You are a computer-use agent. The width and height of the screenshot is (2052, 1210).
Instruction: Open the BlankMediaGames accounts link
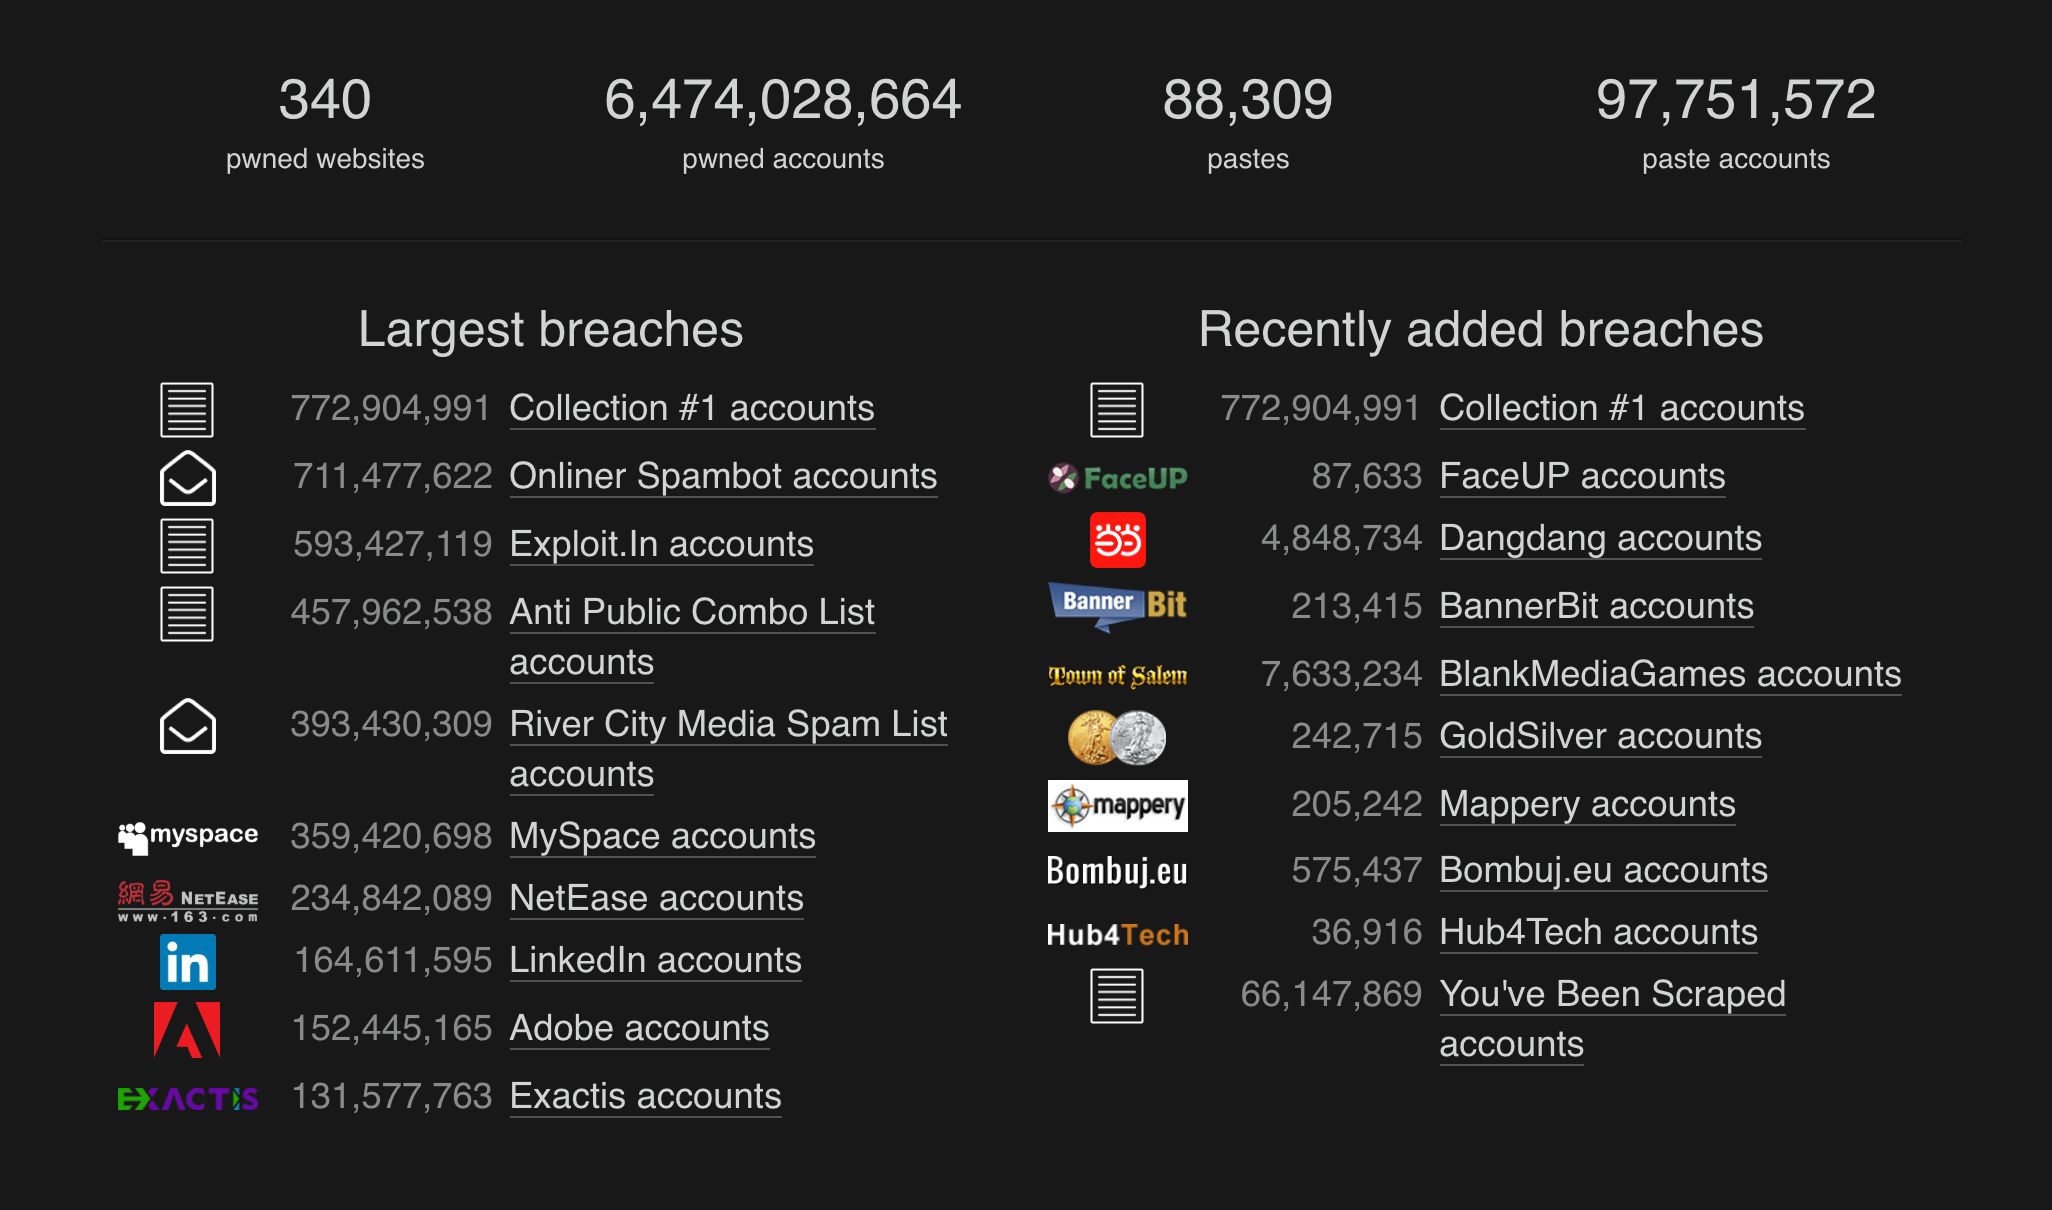point(1669,674)
